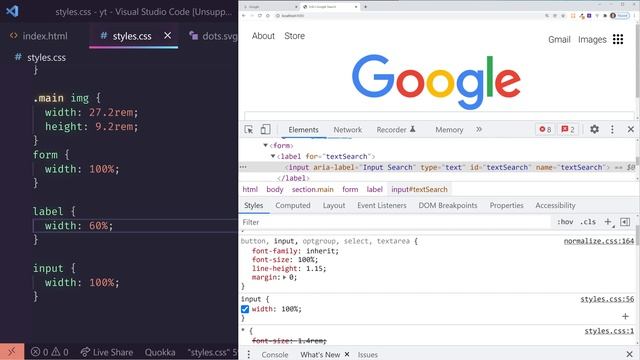Click the styles Filter input field

394,222
